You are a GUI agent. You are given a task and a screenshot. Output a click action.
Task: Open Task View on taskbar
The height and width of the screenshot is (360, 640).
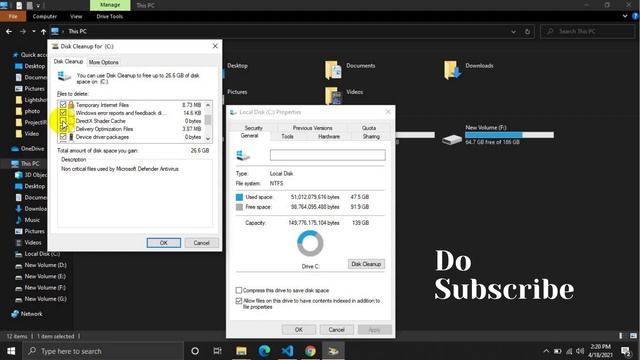[x=218, y=351]
